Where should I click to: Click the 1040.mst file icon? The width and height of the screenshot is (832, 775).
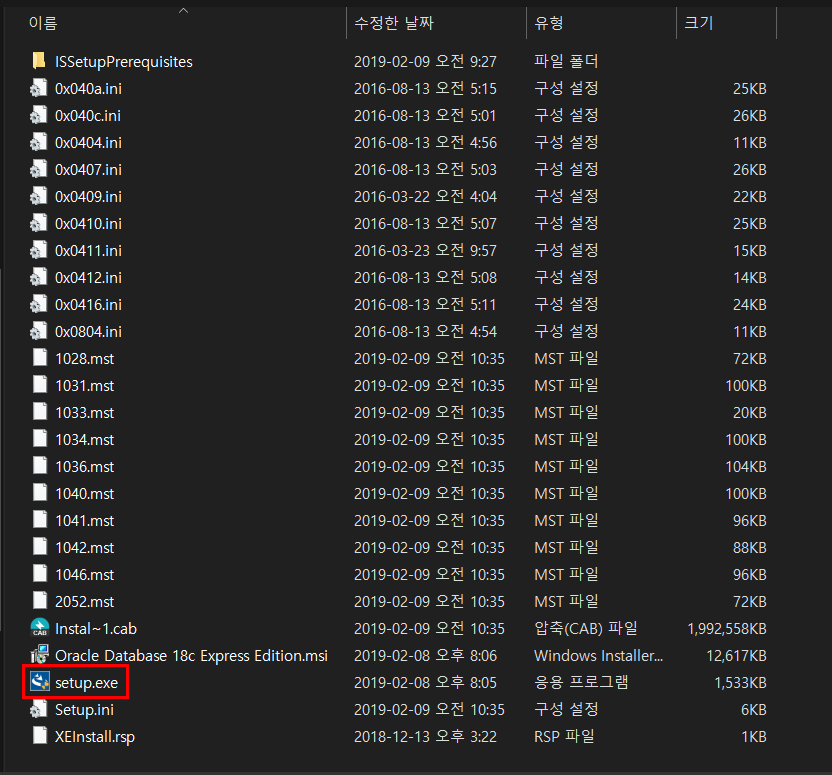coord(40,493)
